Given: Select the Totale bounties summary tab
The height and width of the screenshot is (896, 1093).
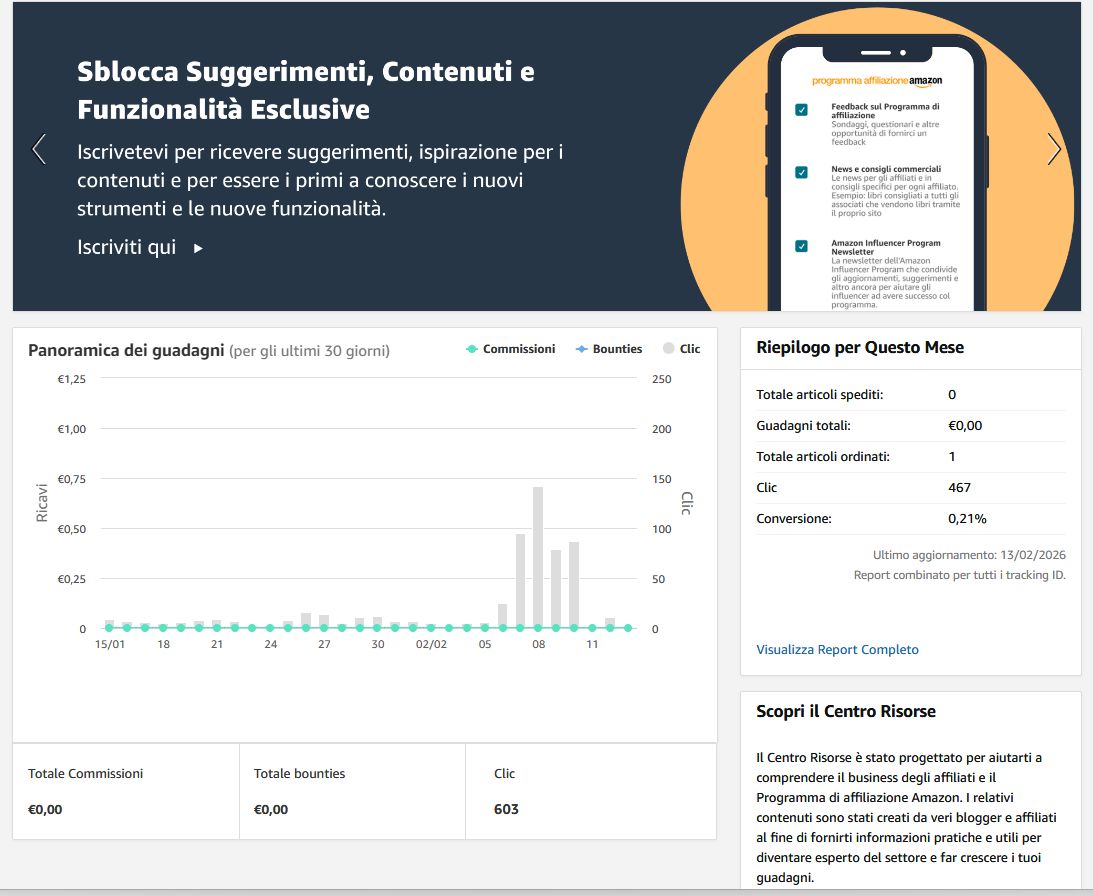Looking at the screenshot, I should pos(350,790).
